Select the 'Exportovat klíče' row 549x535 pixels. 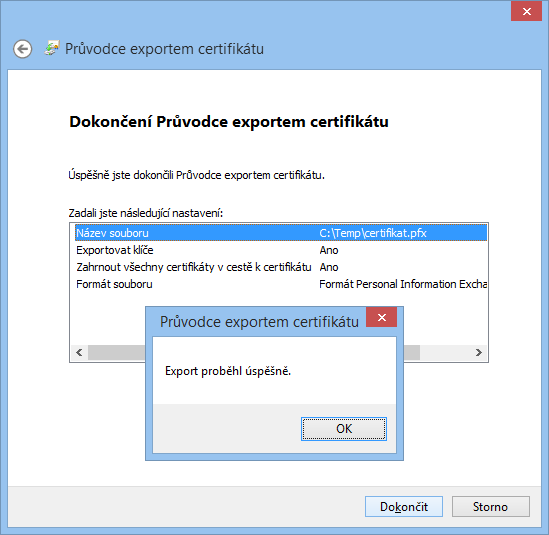pyautogui.click(x=281, y=250)
